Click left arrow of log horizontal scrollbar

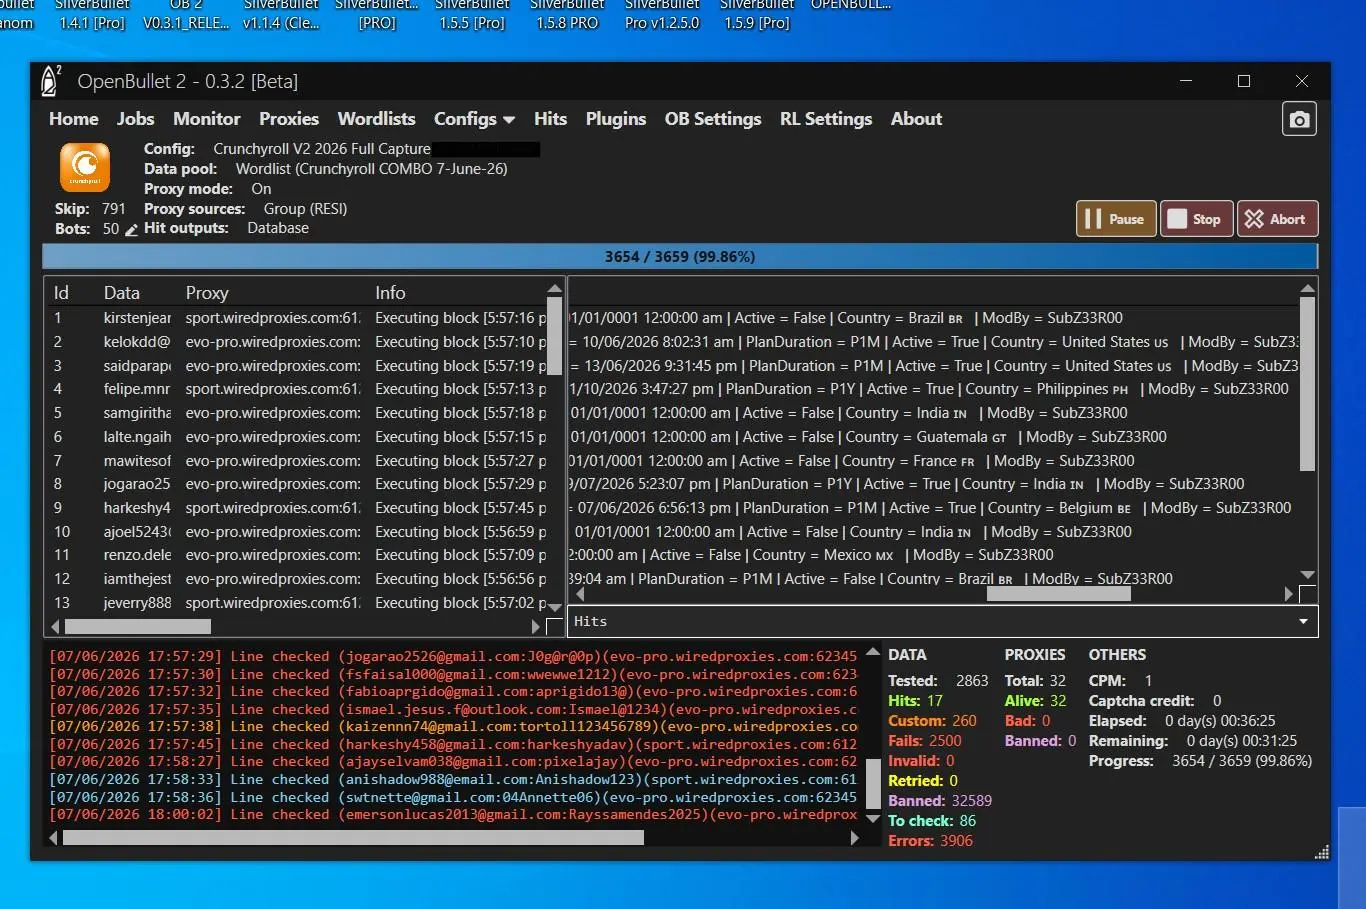[x=55, y=838]
